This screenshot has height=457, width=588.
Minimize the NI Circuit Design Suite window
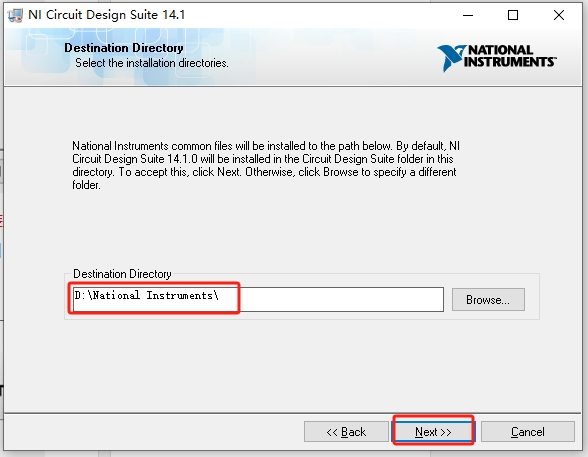pyautogui.click(x=468, y=15)
